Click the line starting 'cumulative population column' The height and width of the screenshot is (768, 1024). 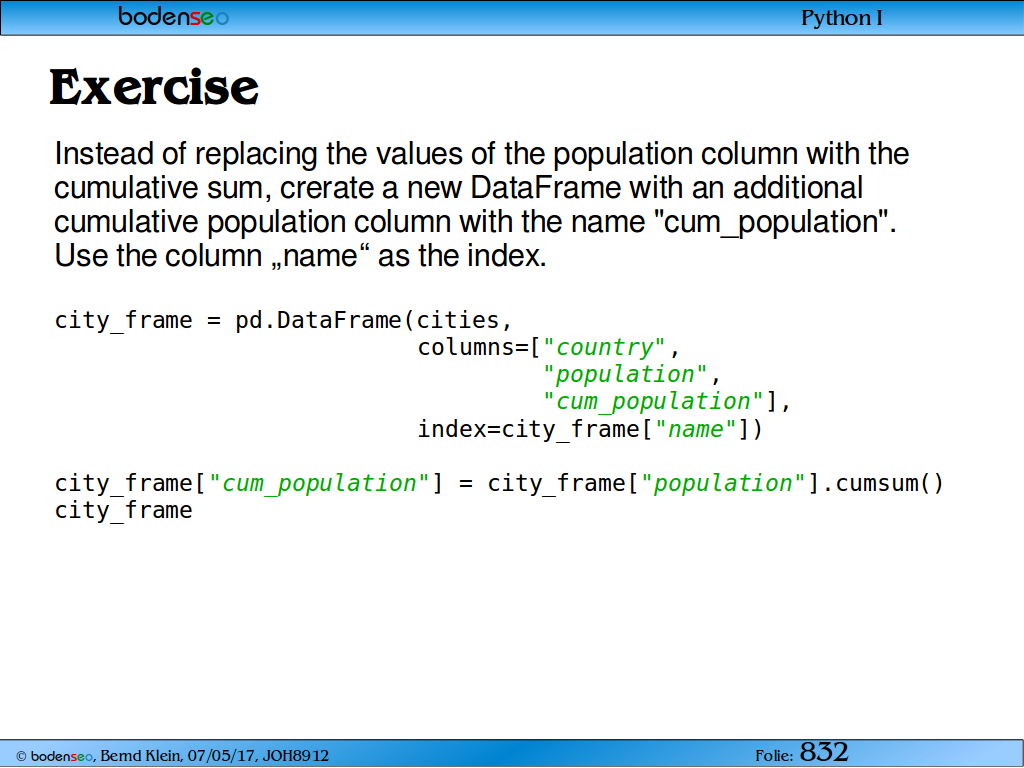click(x=475, y=222)
